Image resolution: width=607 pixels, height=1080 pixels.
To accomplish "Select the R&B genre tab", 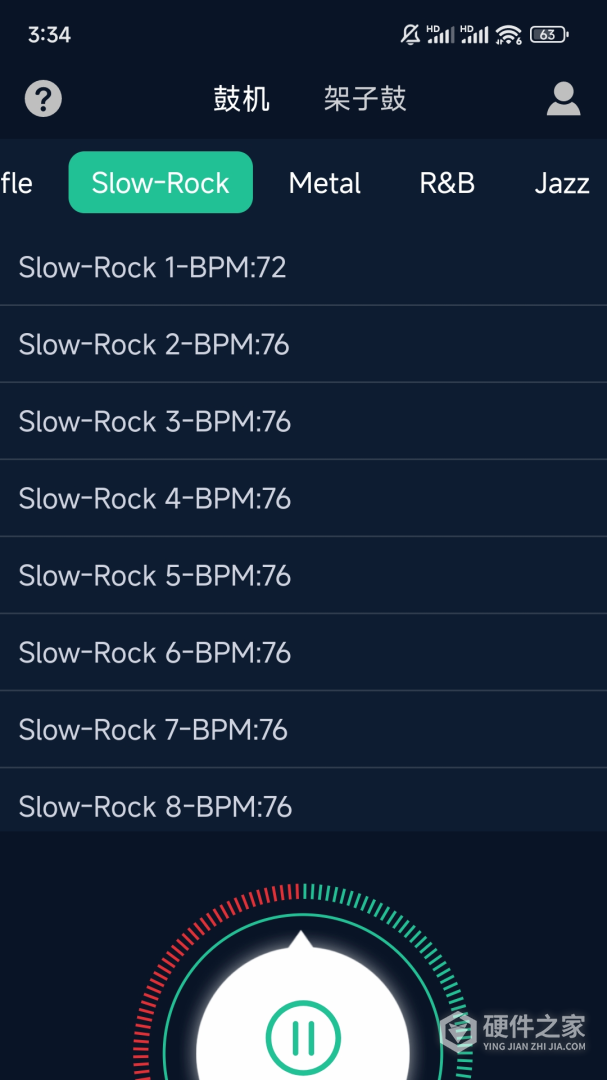I will point(447,183).
